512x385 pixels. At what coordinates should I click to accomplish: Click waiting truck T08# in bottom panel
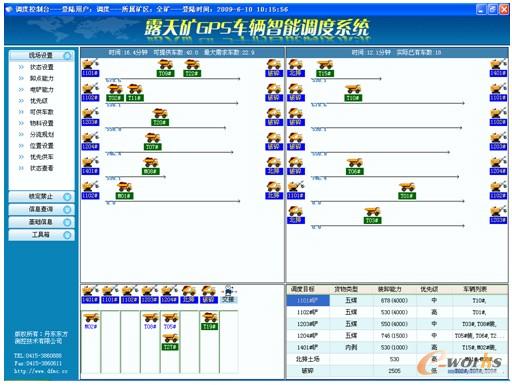point(150,321)
